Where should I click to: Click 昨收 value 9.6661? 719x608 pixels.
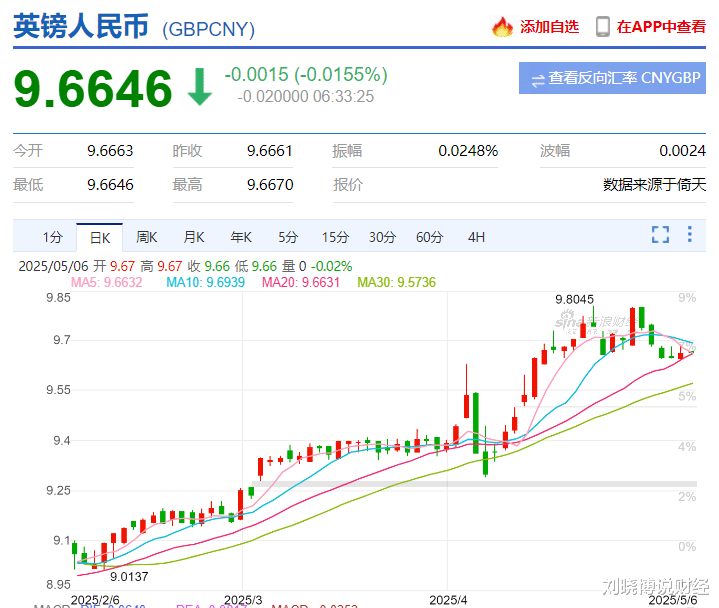coord(270,151)
